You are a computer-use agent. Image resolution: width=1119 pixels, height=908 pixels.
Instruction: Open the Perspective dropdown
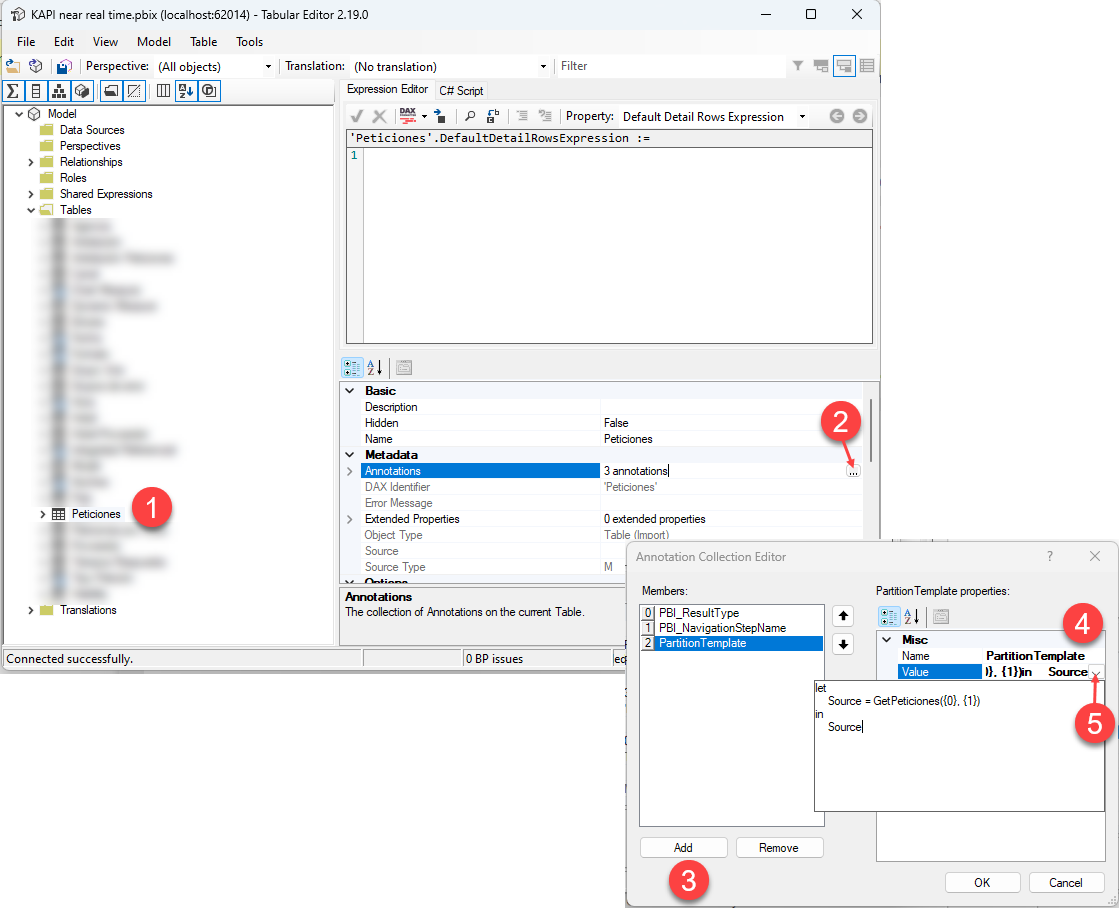tap(267, 67)
